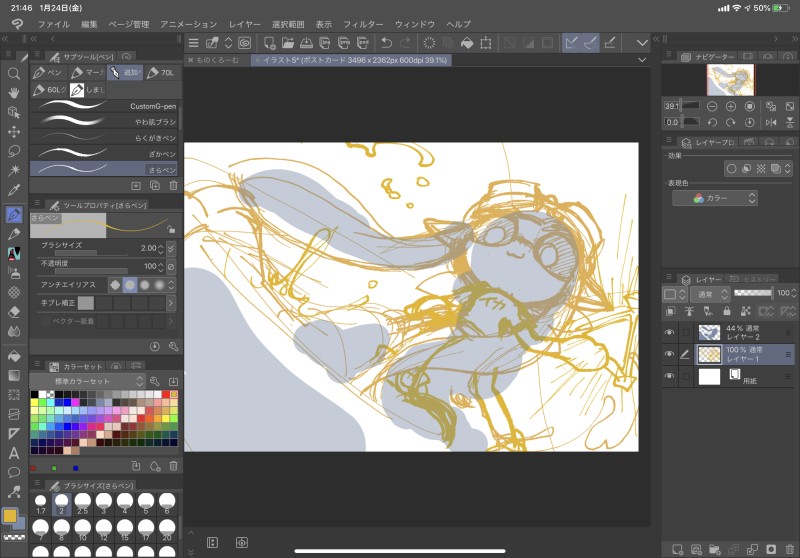Zoom out in the Navigator panel
The height and width of the screenshot is (558, 800).
pos(712,106)
